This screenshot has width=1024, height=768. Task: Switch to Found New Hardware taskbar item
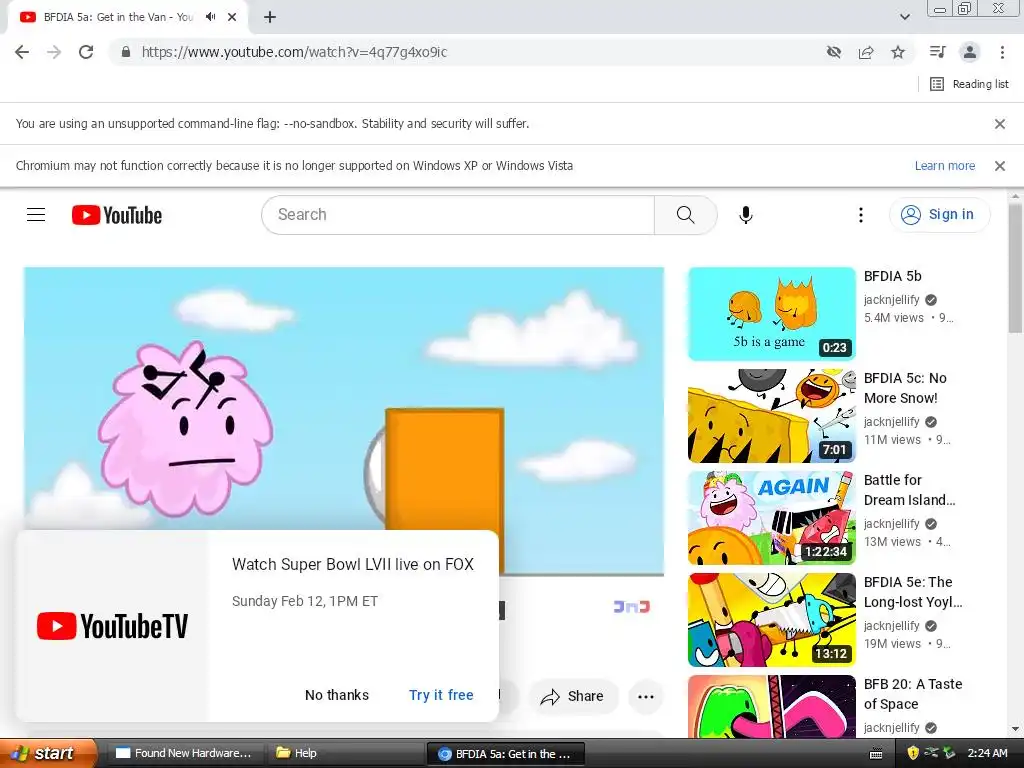click(x=185, y=753)
